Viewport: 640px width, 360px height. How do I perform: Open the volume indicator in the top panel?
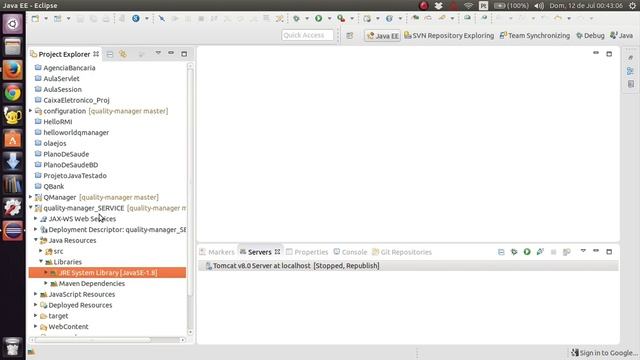pyautogui.click(x=539, y=5)
